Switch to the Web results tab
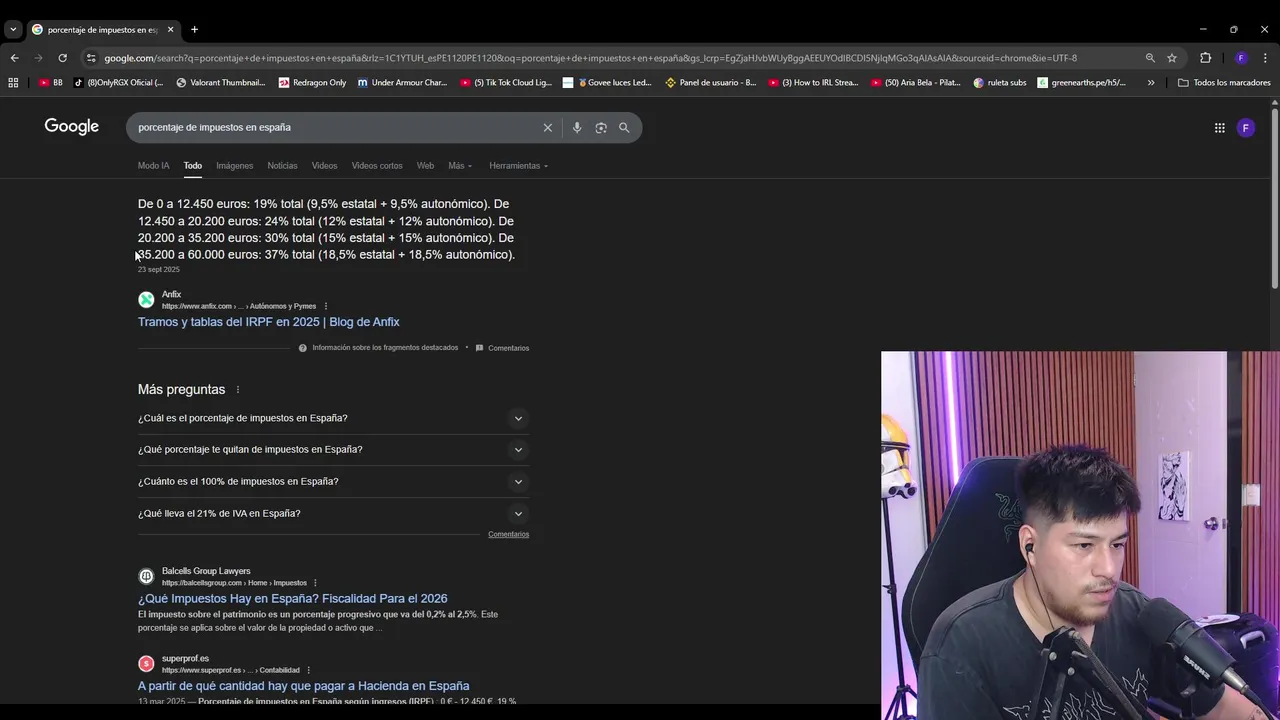Screen dimensions: 1280x720 tap(425, 166)
